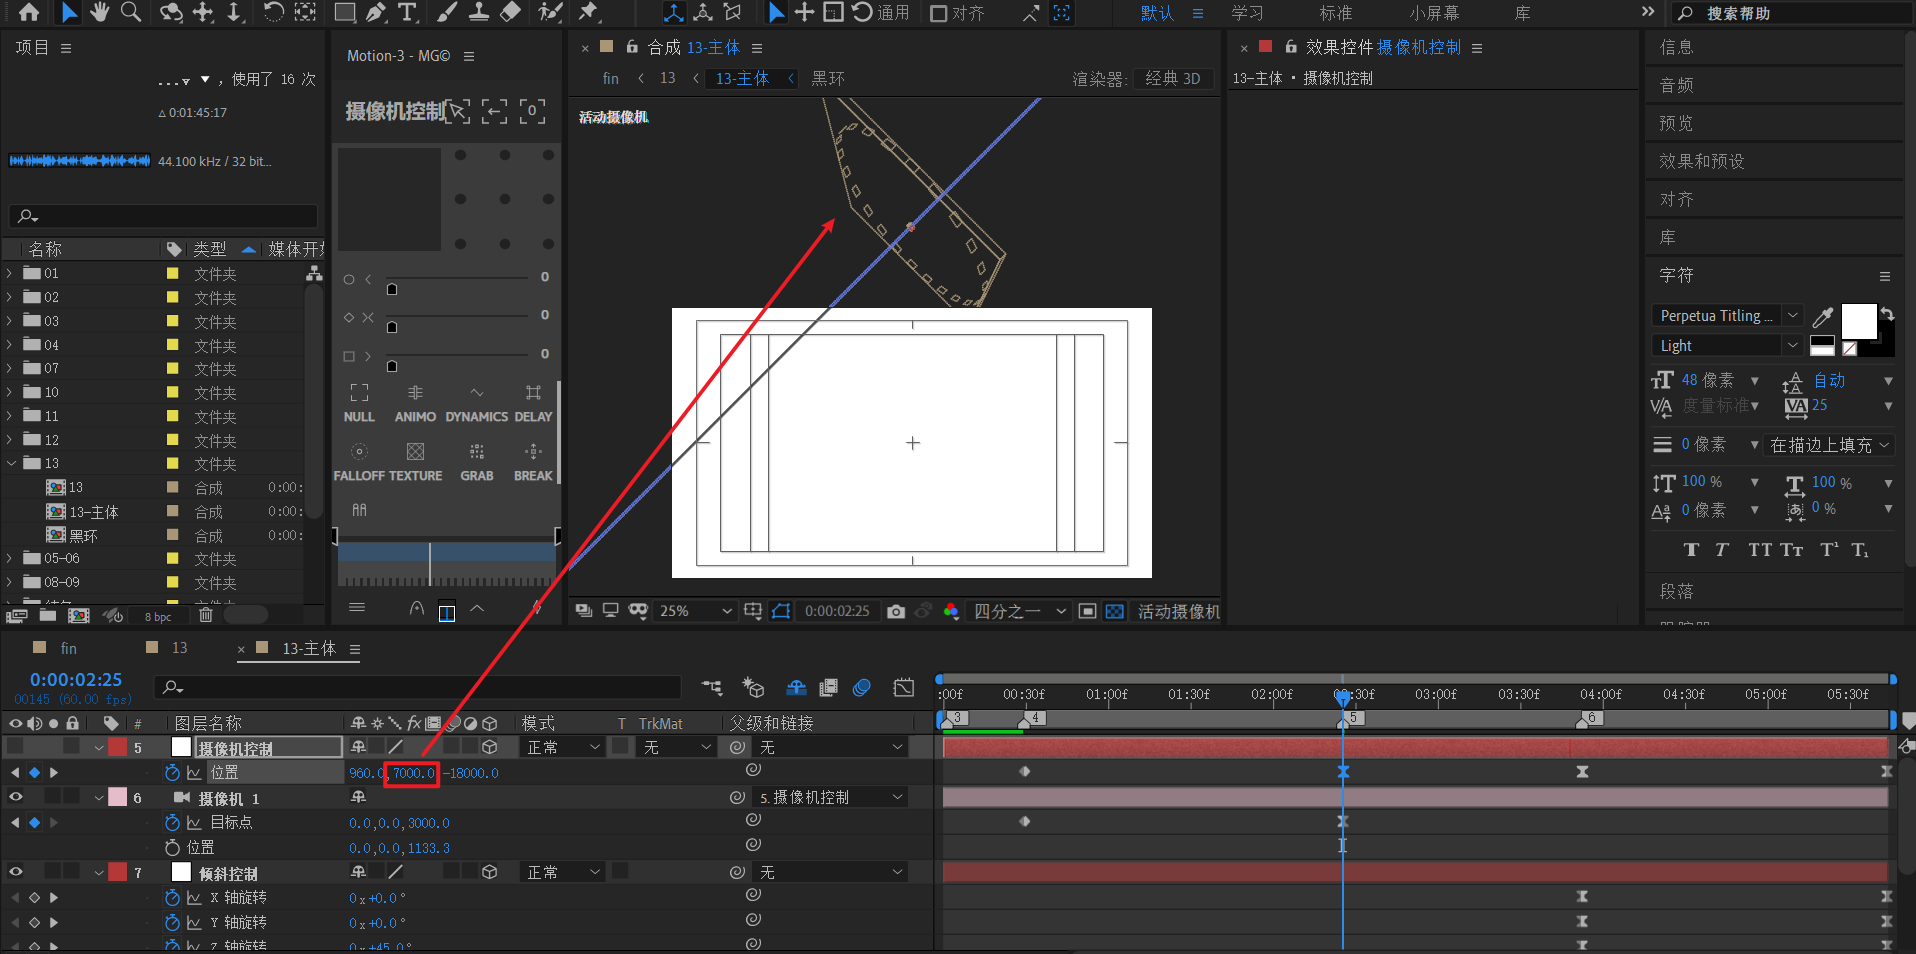Click the 7000.0 Y position value
This screenshot has height=954, width=1916.
coord(413,773)
